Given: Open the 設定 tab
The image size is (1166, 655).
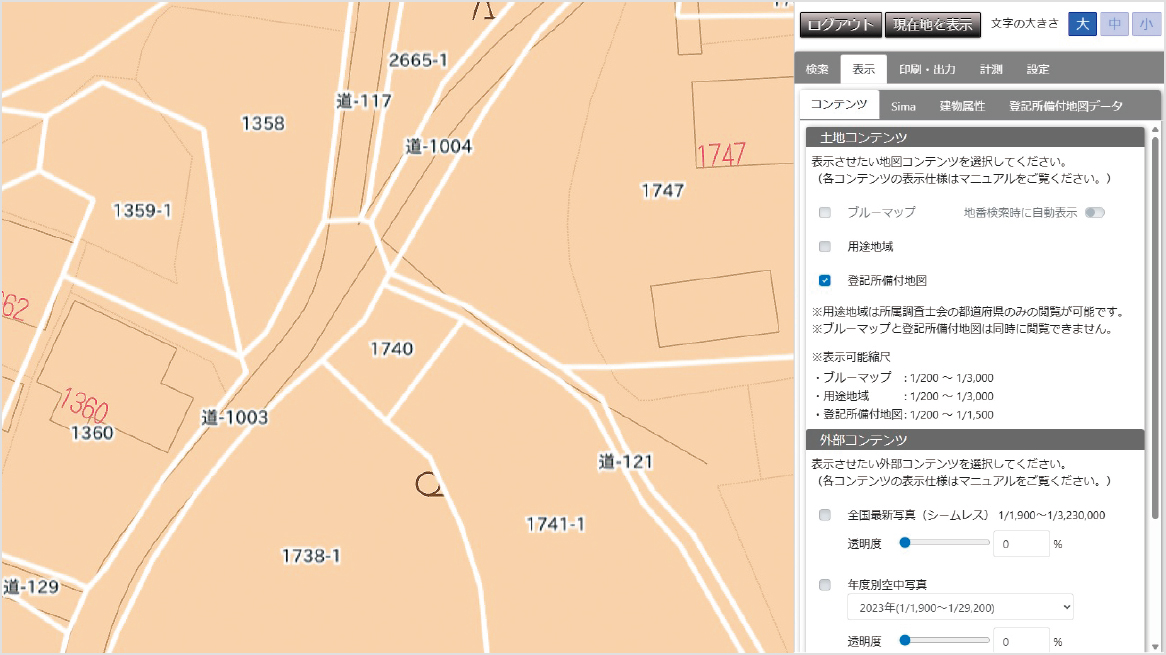Looking at the screenshot, I should [1037, 68].
